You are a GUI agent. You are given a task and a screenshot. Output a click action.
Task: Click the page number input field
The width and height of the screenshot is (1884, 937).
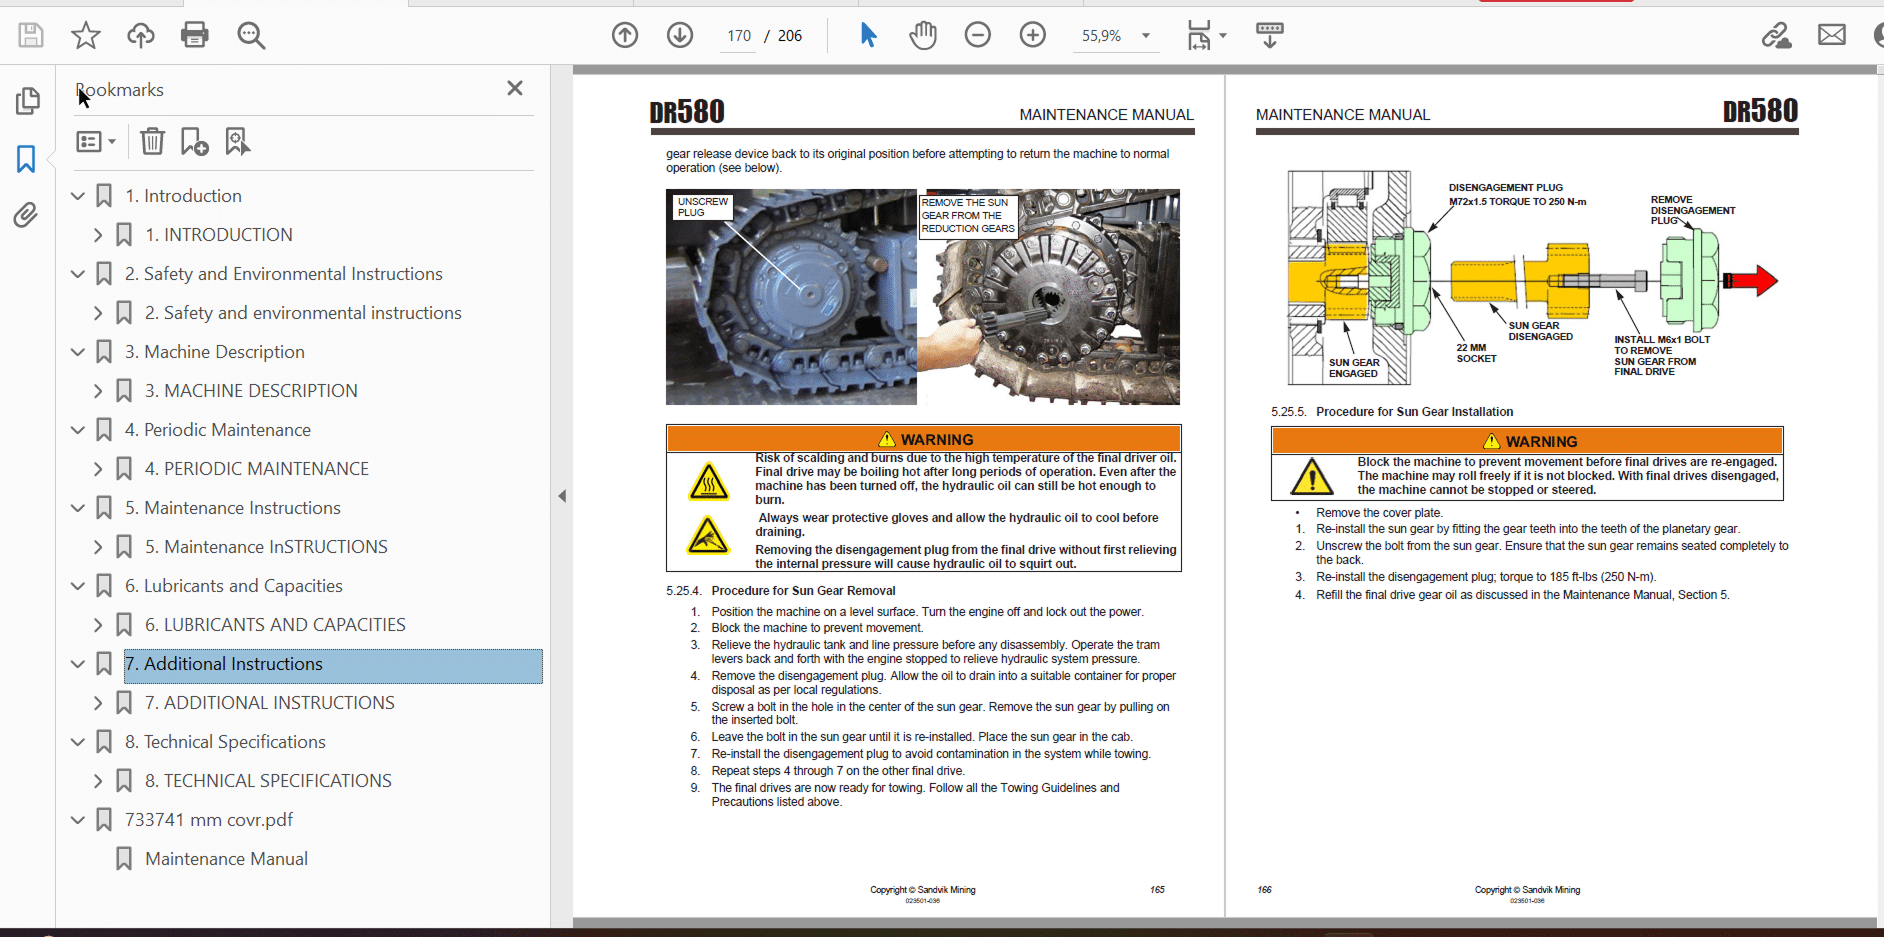[739, 36]
